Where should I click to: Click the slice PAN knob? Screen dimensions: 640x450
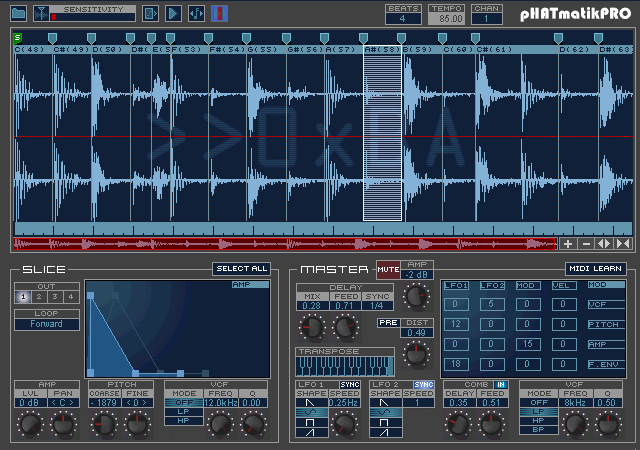click(63, 424)
